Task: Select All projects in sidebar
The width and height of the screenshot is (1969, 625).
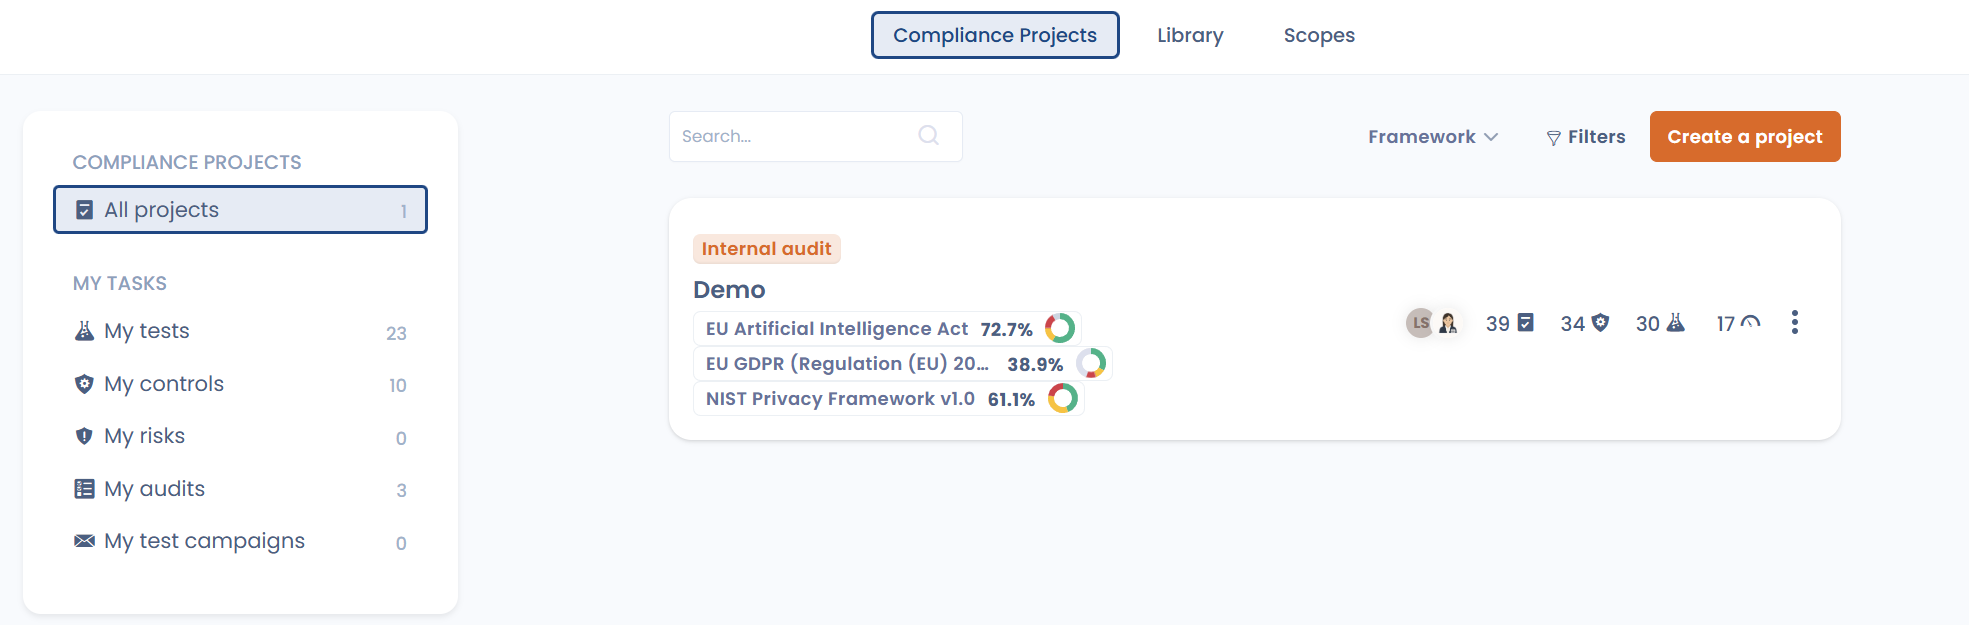Action: (240, 210)
